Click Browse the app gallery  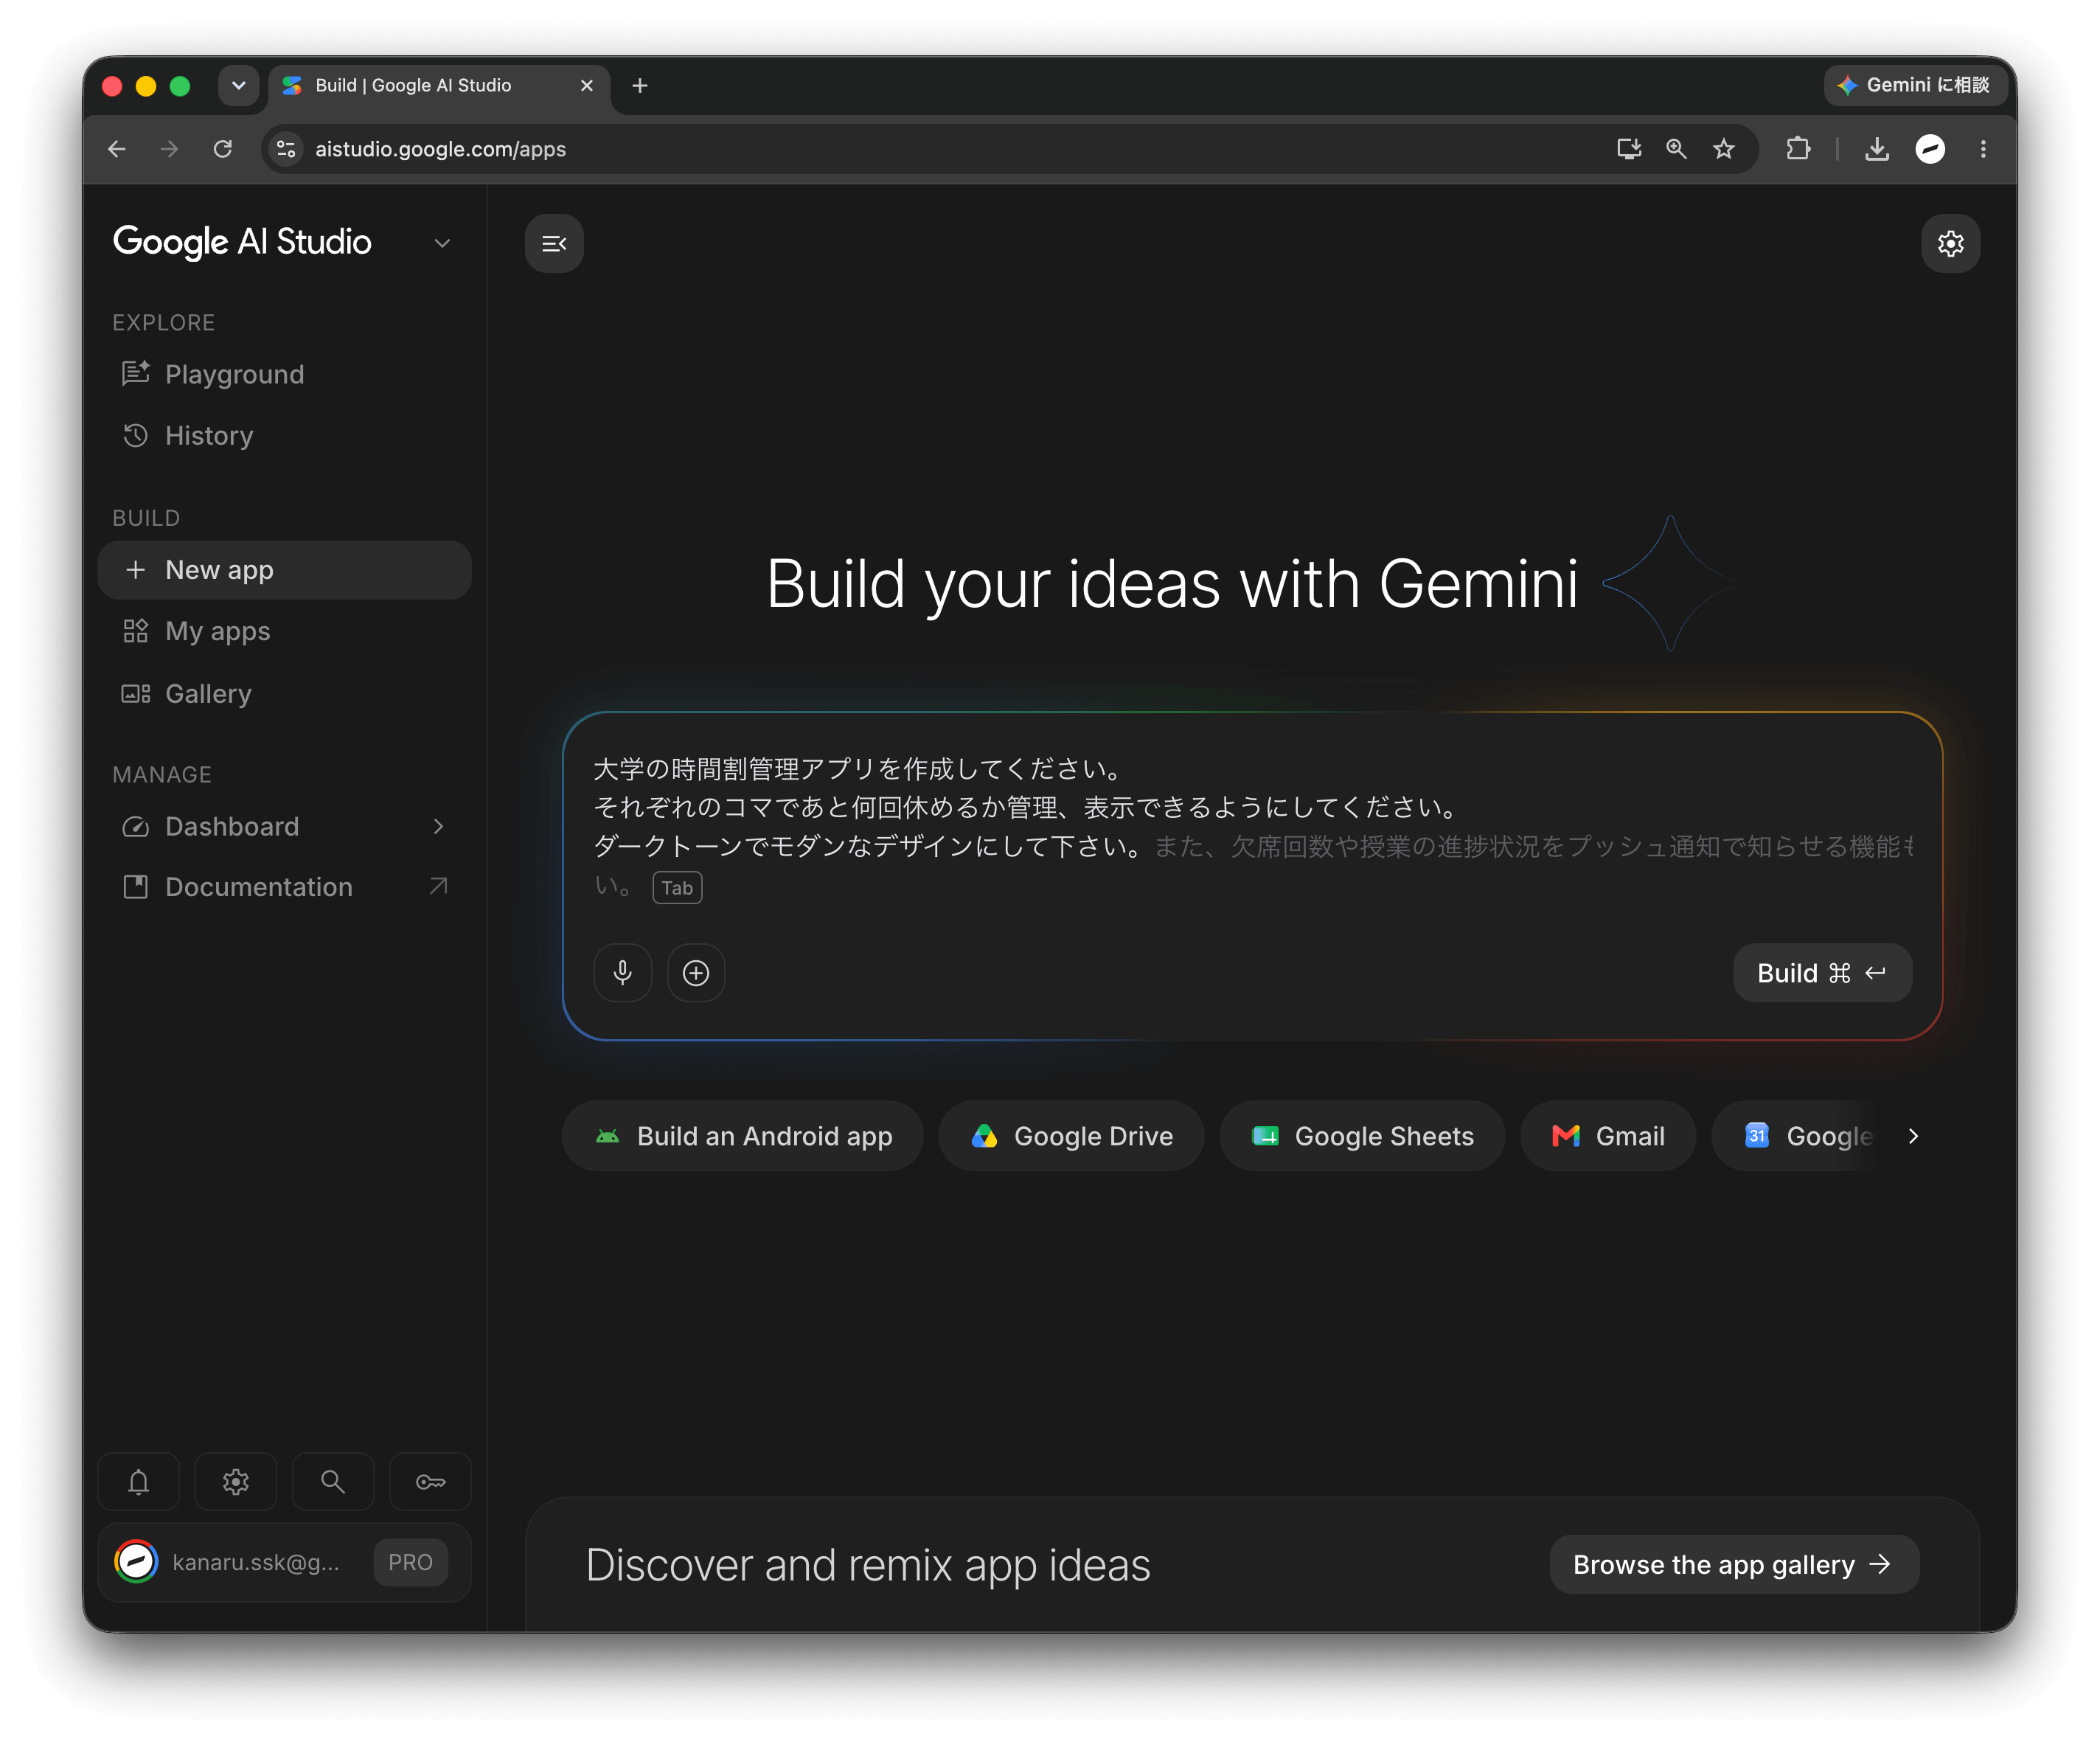tap(1734, 1564)
